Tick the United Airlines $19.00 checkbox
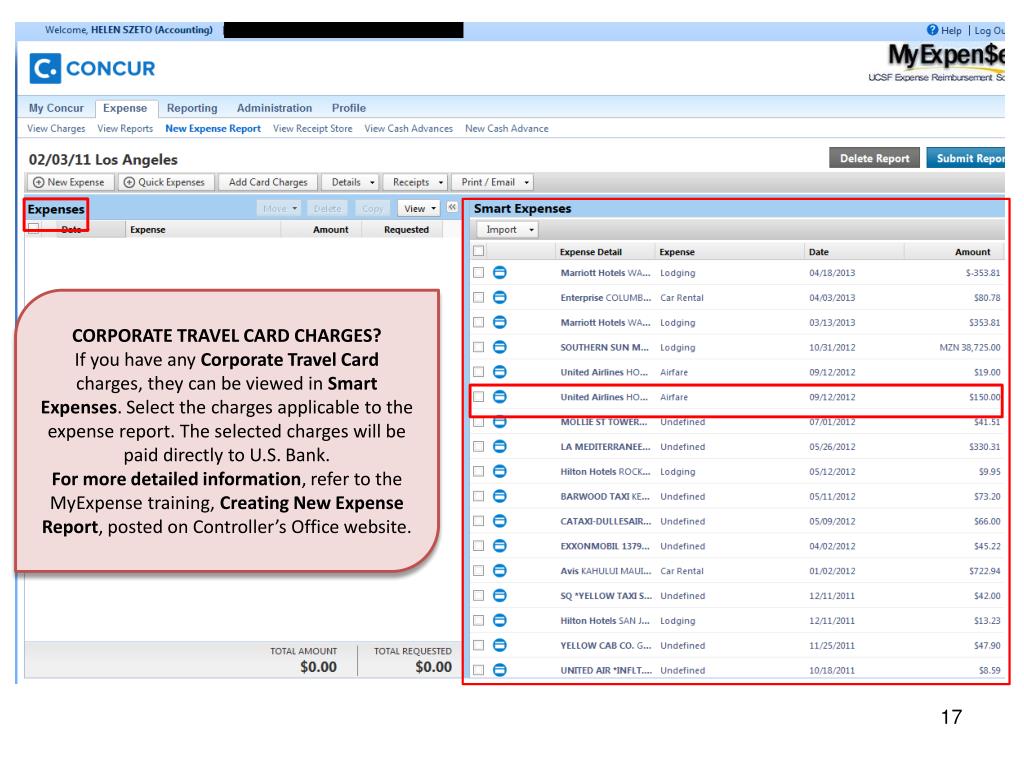The image size is (1024, 768). point(479,372)
